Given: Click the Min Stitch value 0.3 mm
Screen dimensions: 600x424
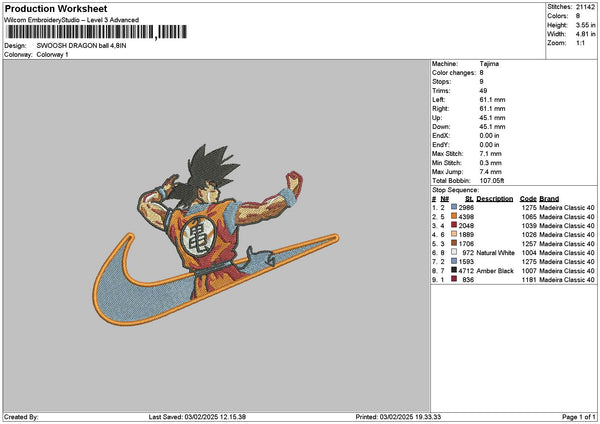Looking at the screenshot, I should coord(491,163).
